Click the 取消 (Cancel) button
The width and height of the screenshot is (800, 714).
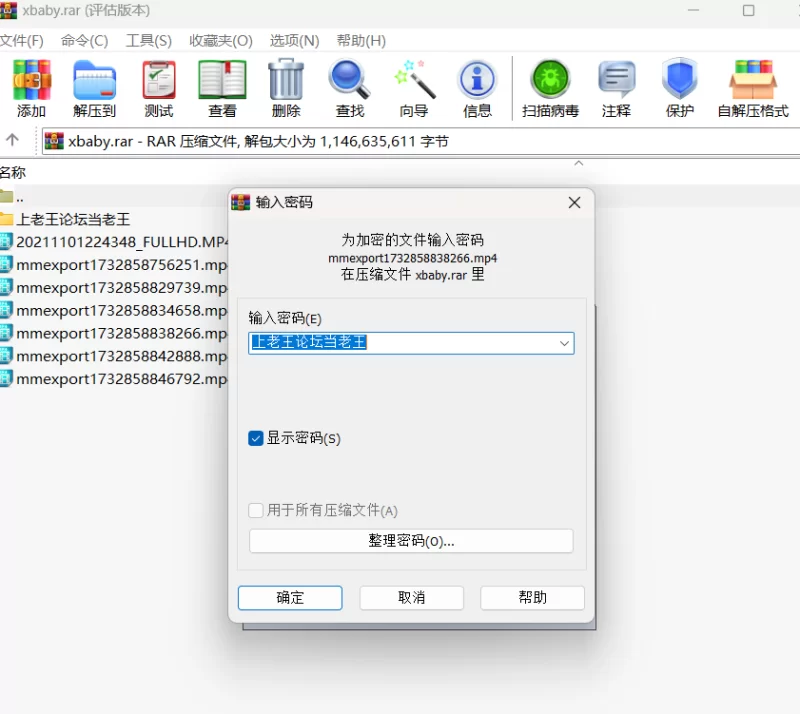pyautogui.click(x=411, y=598)
